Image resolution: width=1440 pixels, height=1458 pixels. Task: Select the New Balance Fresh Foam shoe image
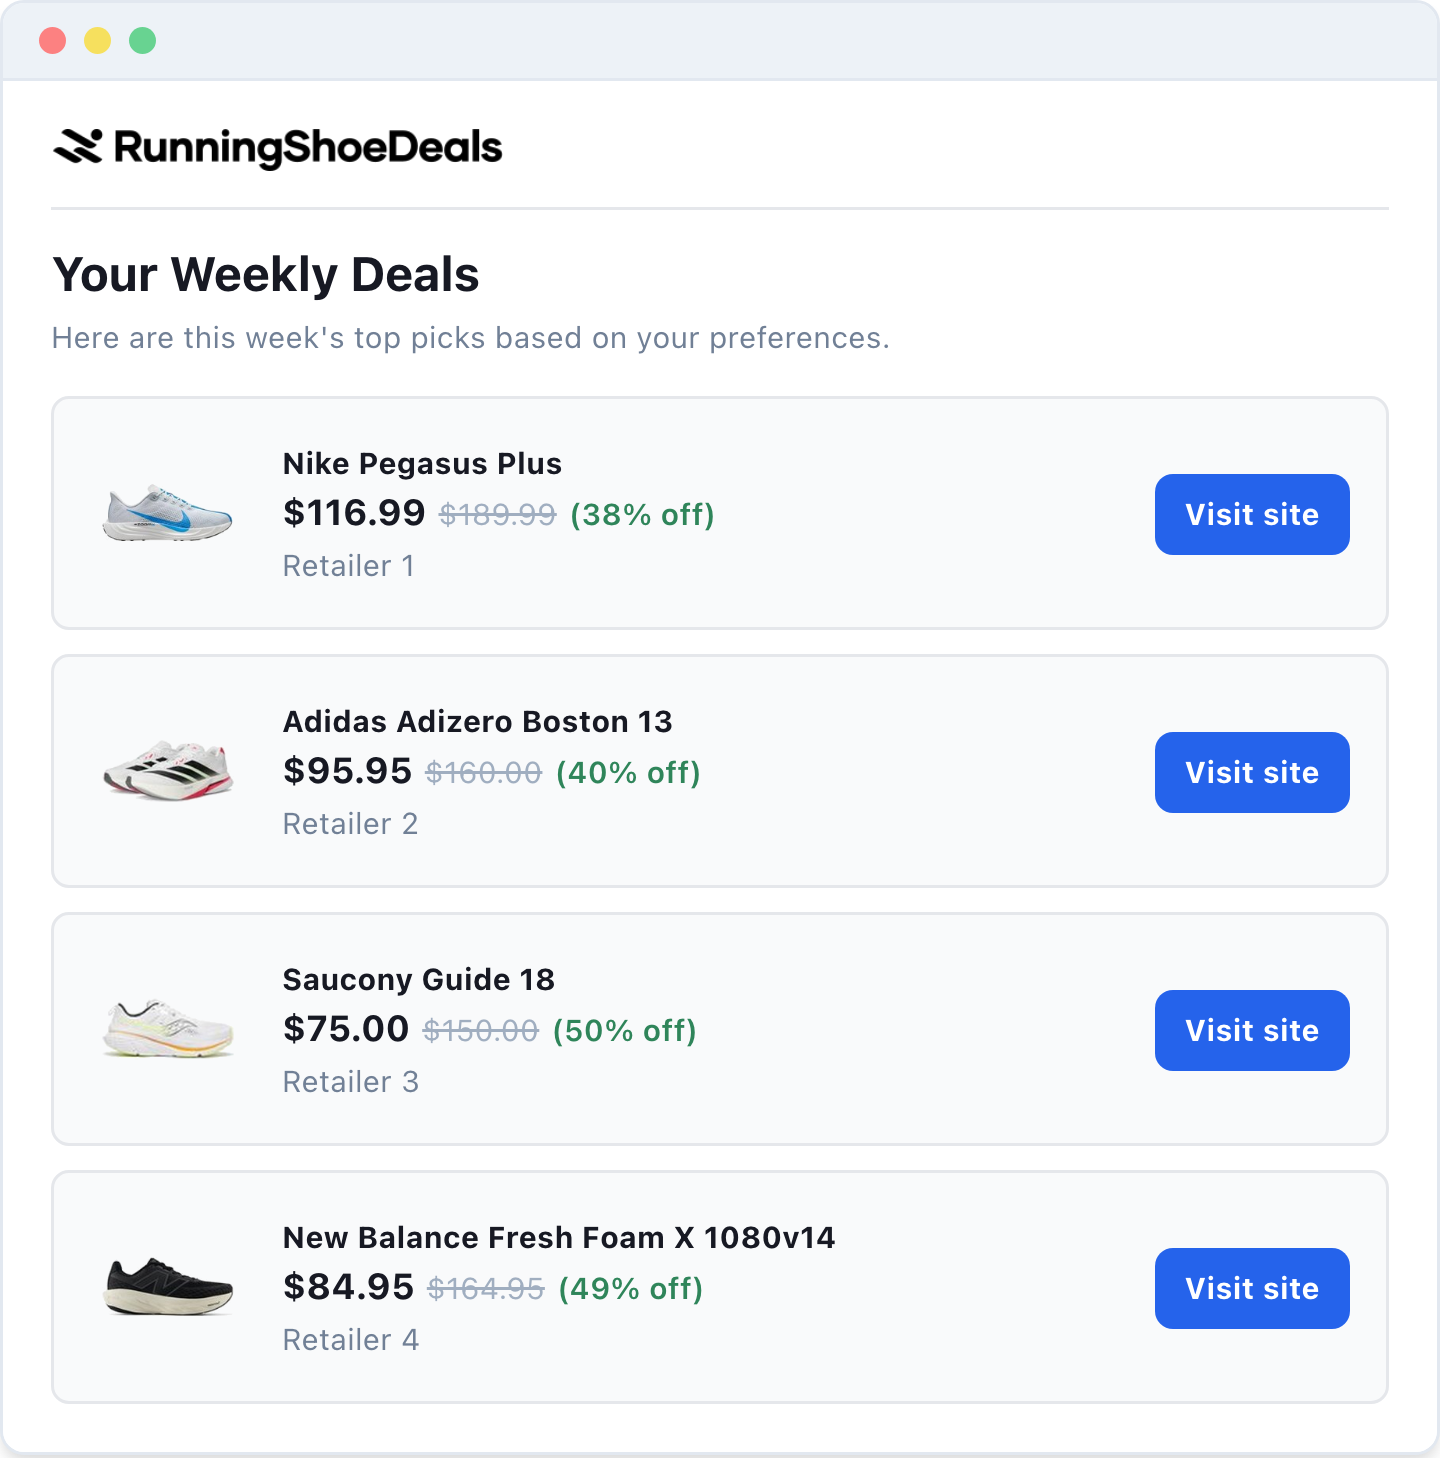(166, 1288)
